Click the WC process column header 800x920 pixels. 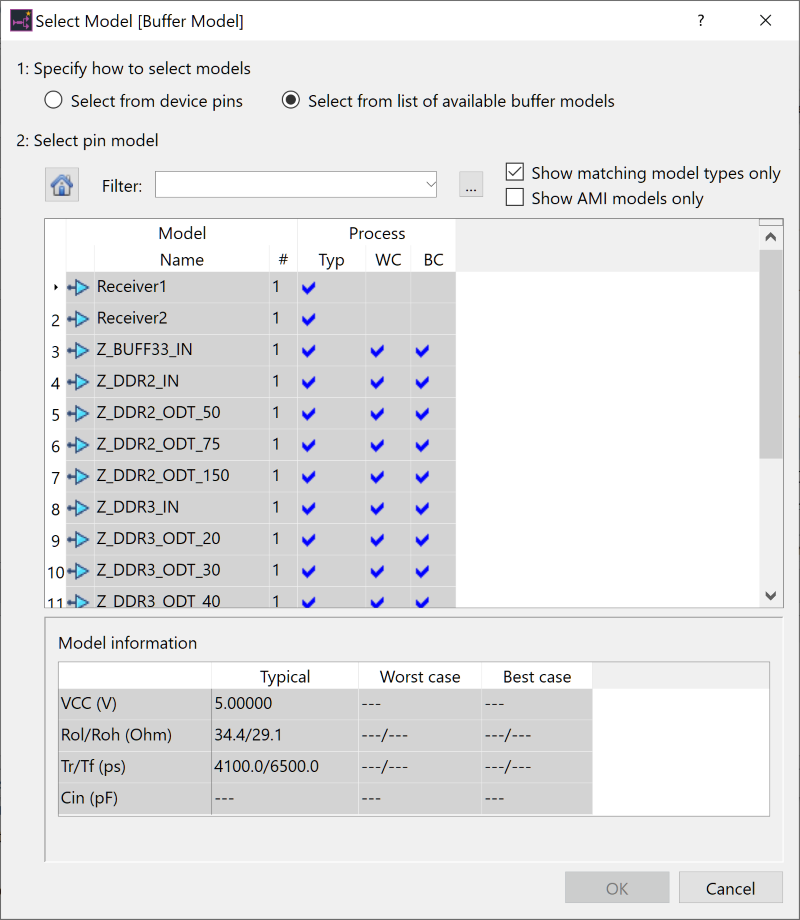pos(388,260)
